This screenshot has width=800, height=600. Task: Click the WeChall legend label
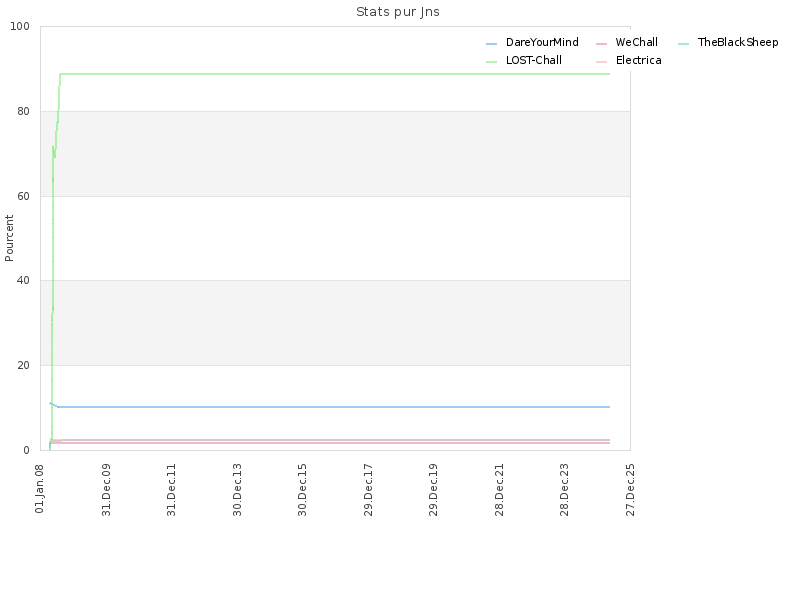click(636, 42)
